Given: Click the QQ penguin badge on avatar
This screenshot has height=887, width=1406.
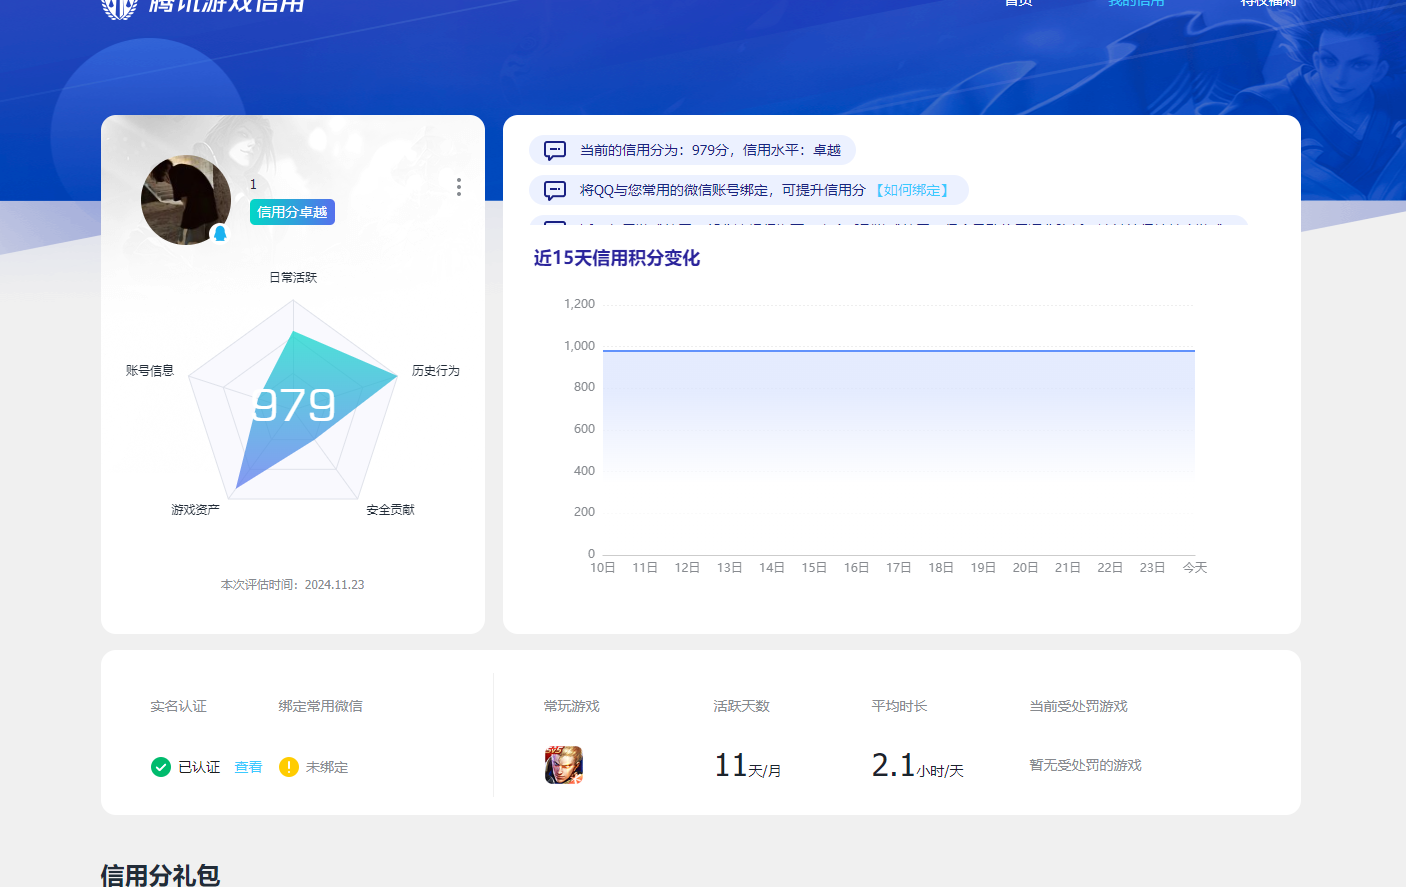Looking at the screenshot, I should point(220,233).
